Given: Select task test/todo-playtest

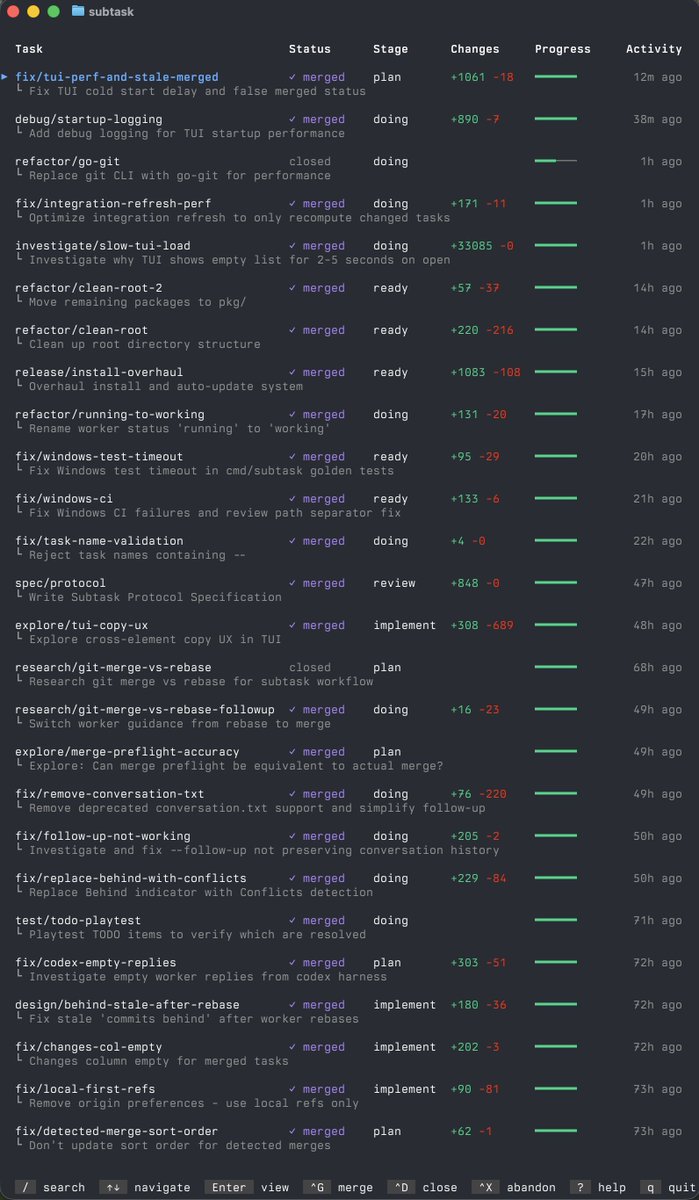Looking at the screenshot, I should [78, 921].
